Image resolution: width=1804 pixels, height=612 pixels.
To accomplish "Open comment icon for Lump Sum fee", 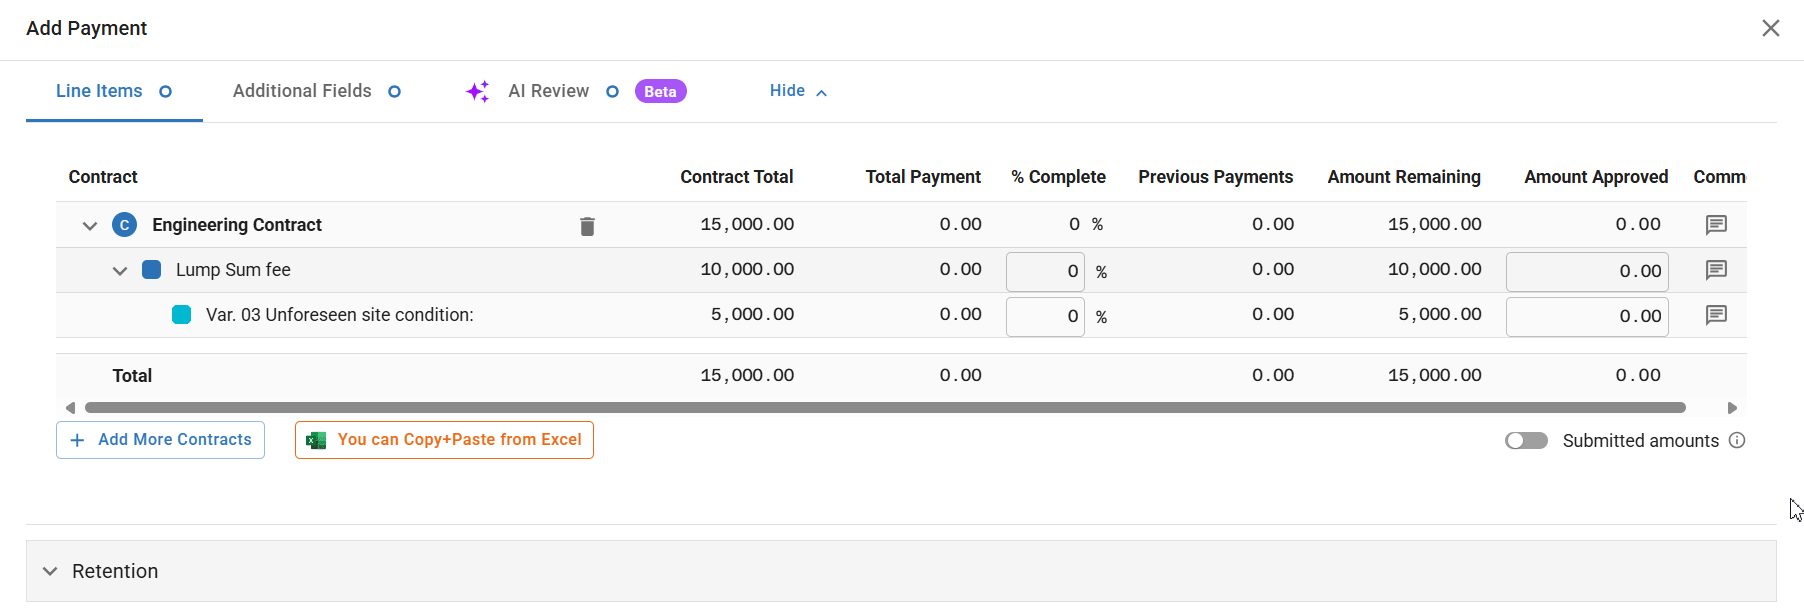I will click(x=1716, y=270).
